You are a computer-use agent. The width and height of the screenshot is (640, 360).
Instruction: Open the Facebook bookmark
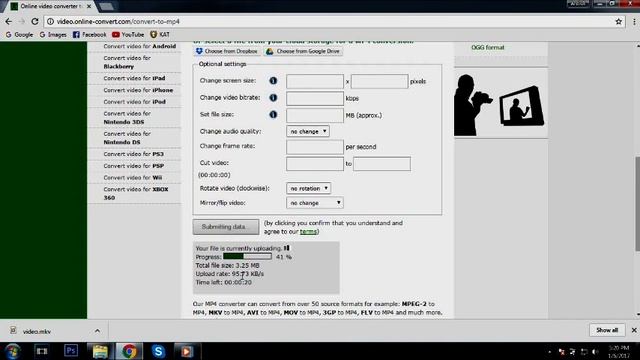pyautogui.click(x=89, y=35)
